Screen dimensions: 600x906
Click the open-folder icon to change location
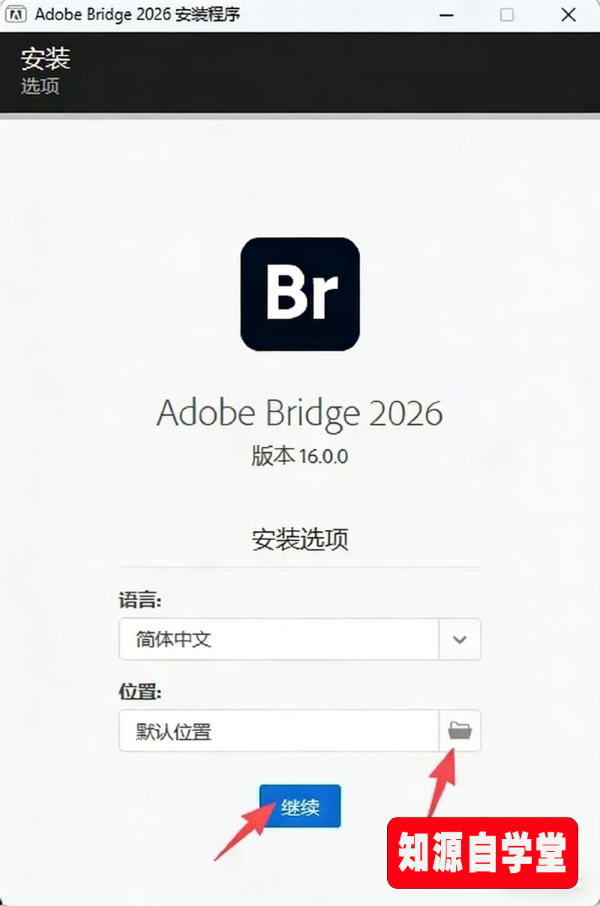coord(459,731)
